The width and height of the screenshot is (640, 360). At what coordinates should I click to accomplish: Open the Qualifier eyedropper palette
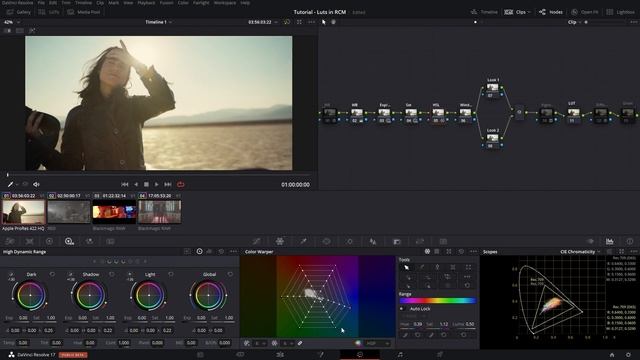point(303,241)
